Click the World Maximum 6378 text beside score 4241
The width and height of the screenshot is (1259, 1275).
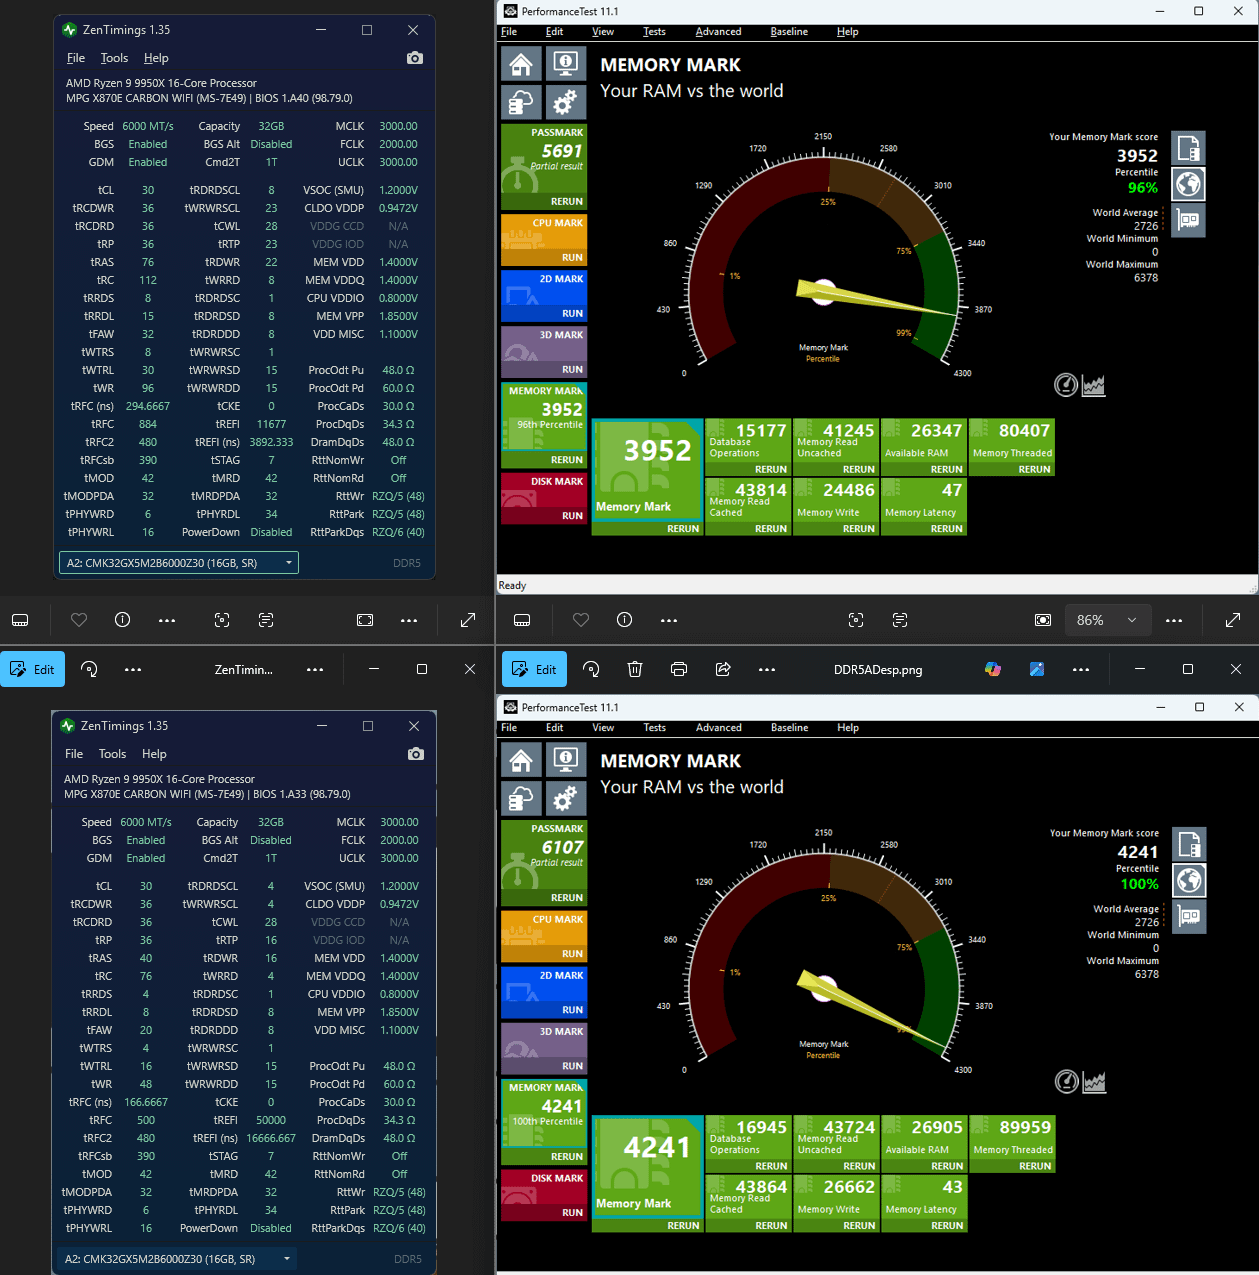point(1122,967)
